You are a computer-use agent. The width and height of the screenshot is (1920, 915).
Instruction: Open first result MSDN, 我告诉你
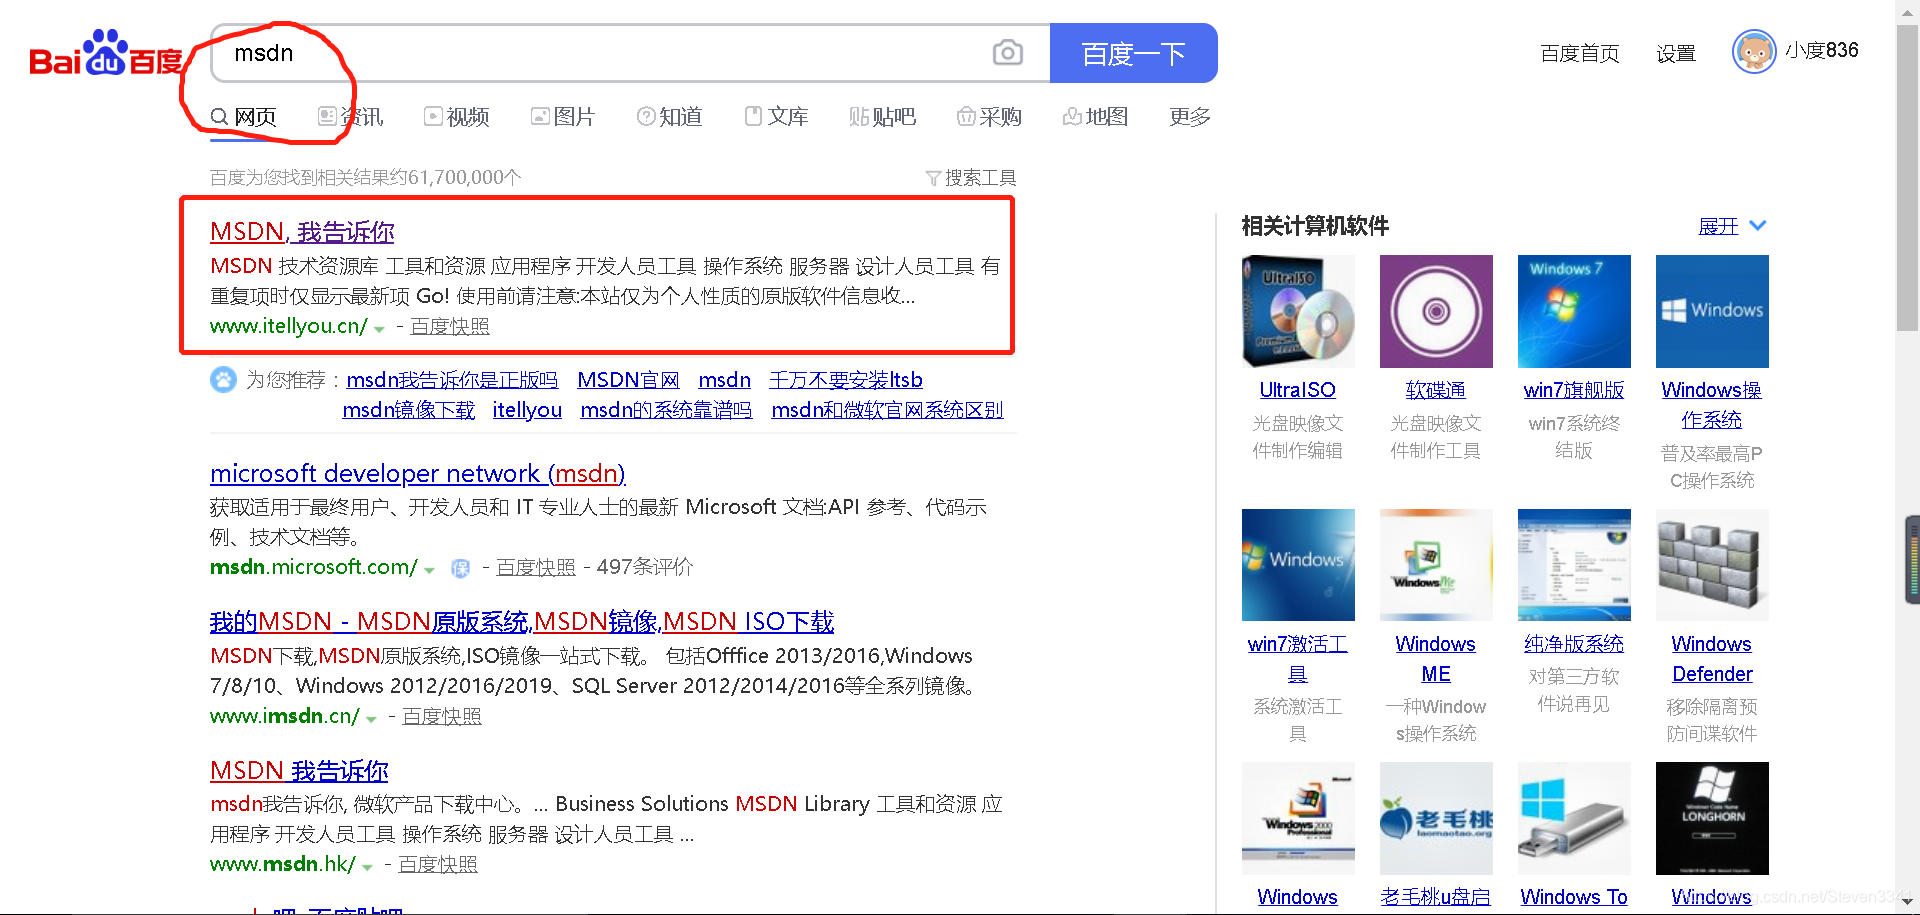(302, 232)
